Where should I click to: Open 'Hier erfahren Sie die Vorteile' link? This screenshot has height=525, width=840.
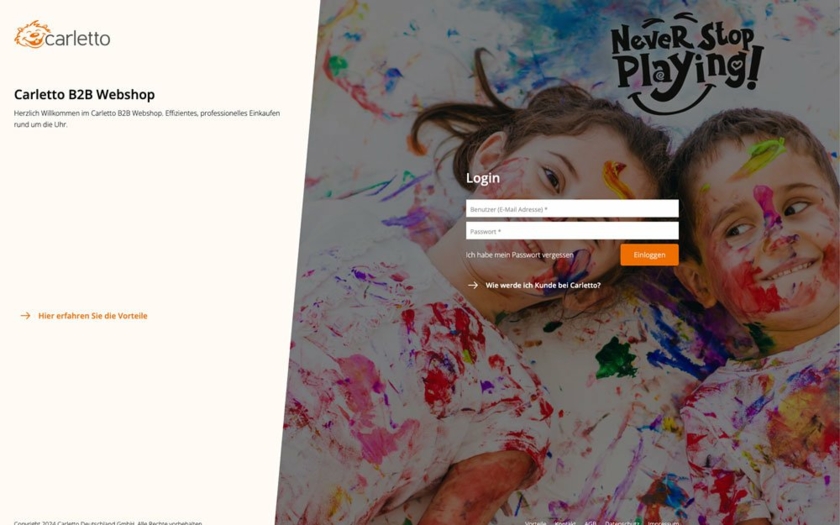click(93, 316)
